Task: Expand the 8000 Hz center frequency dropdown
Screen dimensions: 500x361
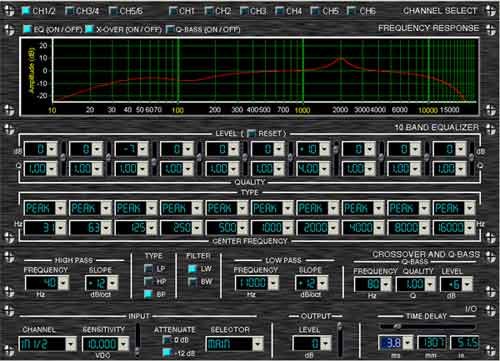Action: [424, 228]
